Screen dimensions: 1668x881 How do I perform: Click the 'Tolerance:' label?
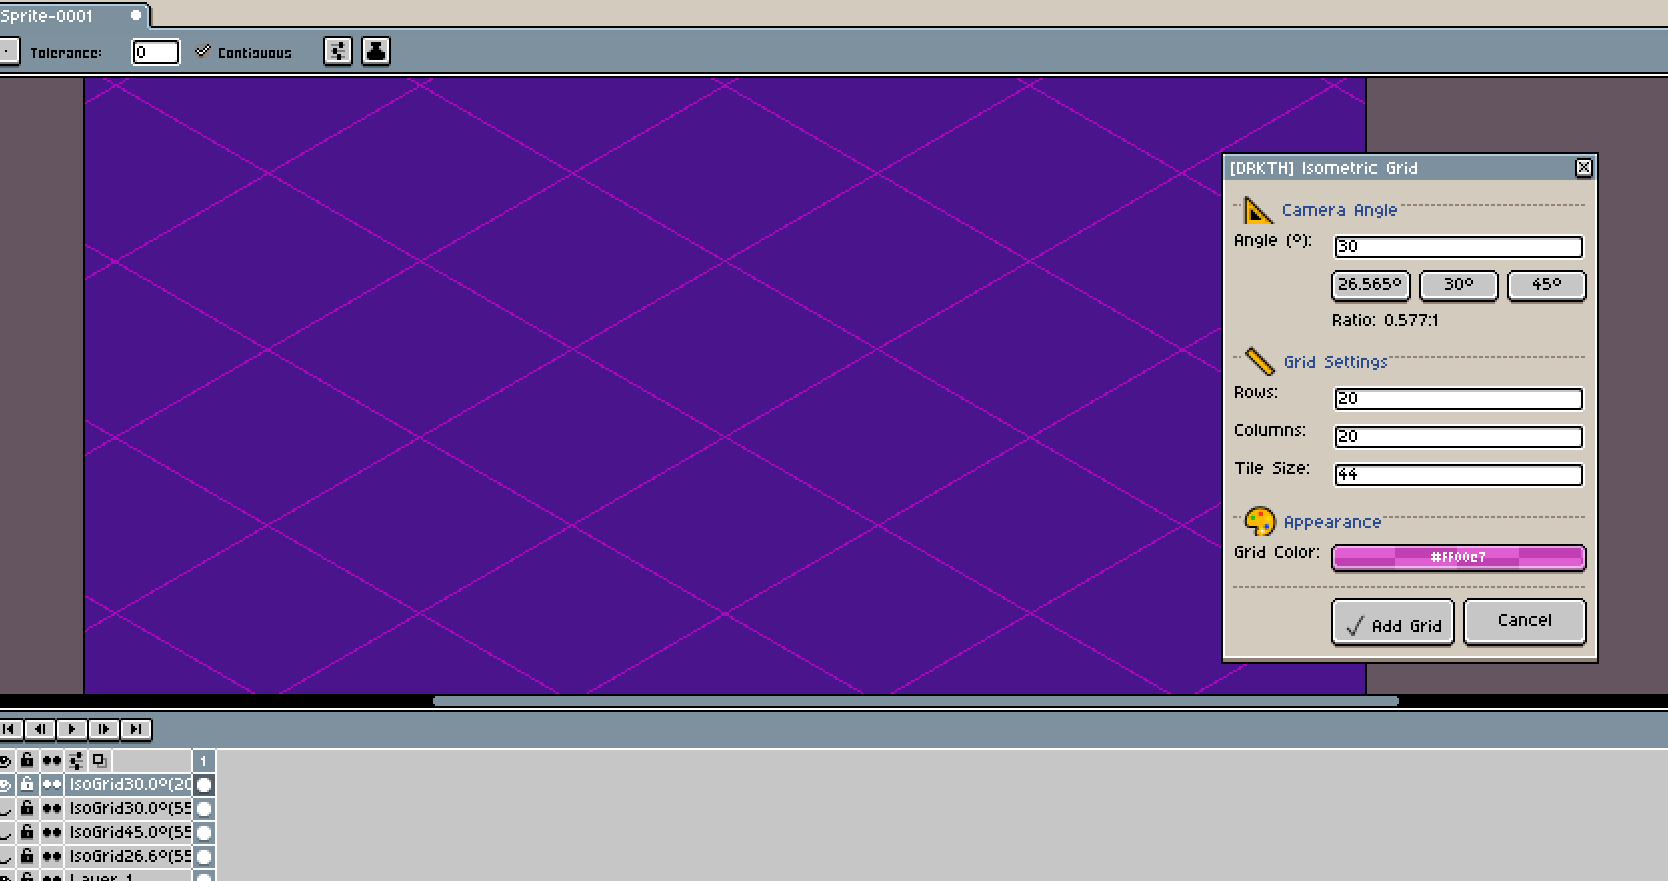[x=66, y=53]
